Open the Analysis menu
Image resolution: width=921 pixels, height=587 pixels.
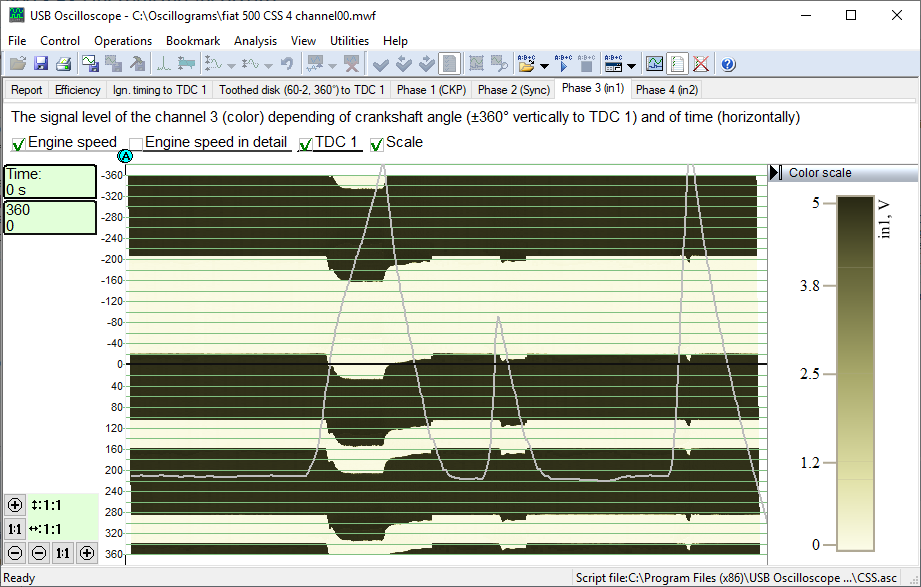pos(255,41)
